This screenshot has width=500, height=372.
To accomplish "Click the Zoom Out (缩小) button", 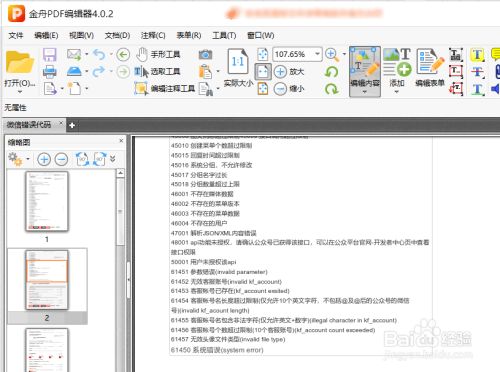I will pos(289,89).
